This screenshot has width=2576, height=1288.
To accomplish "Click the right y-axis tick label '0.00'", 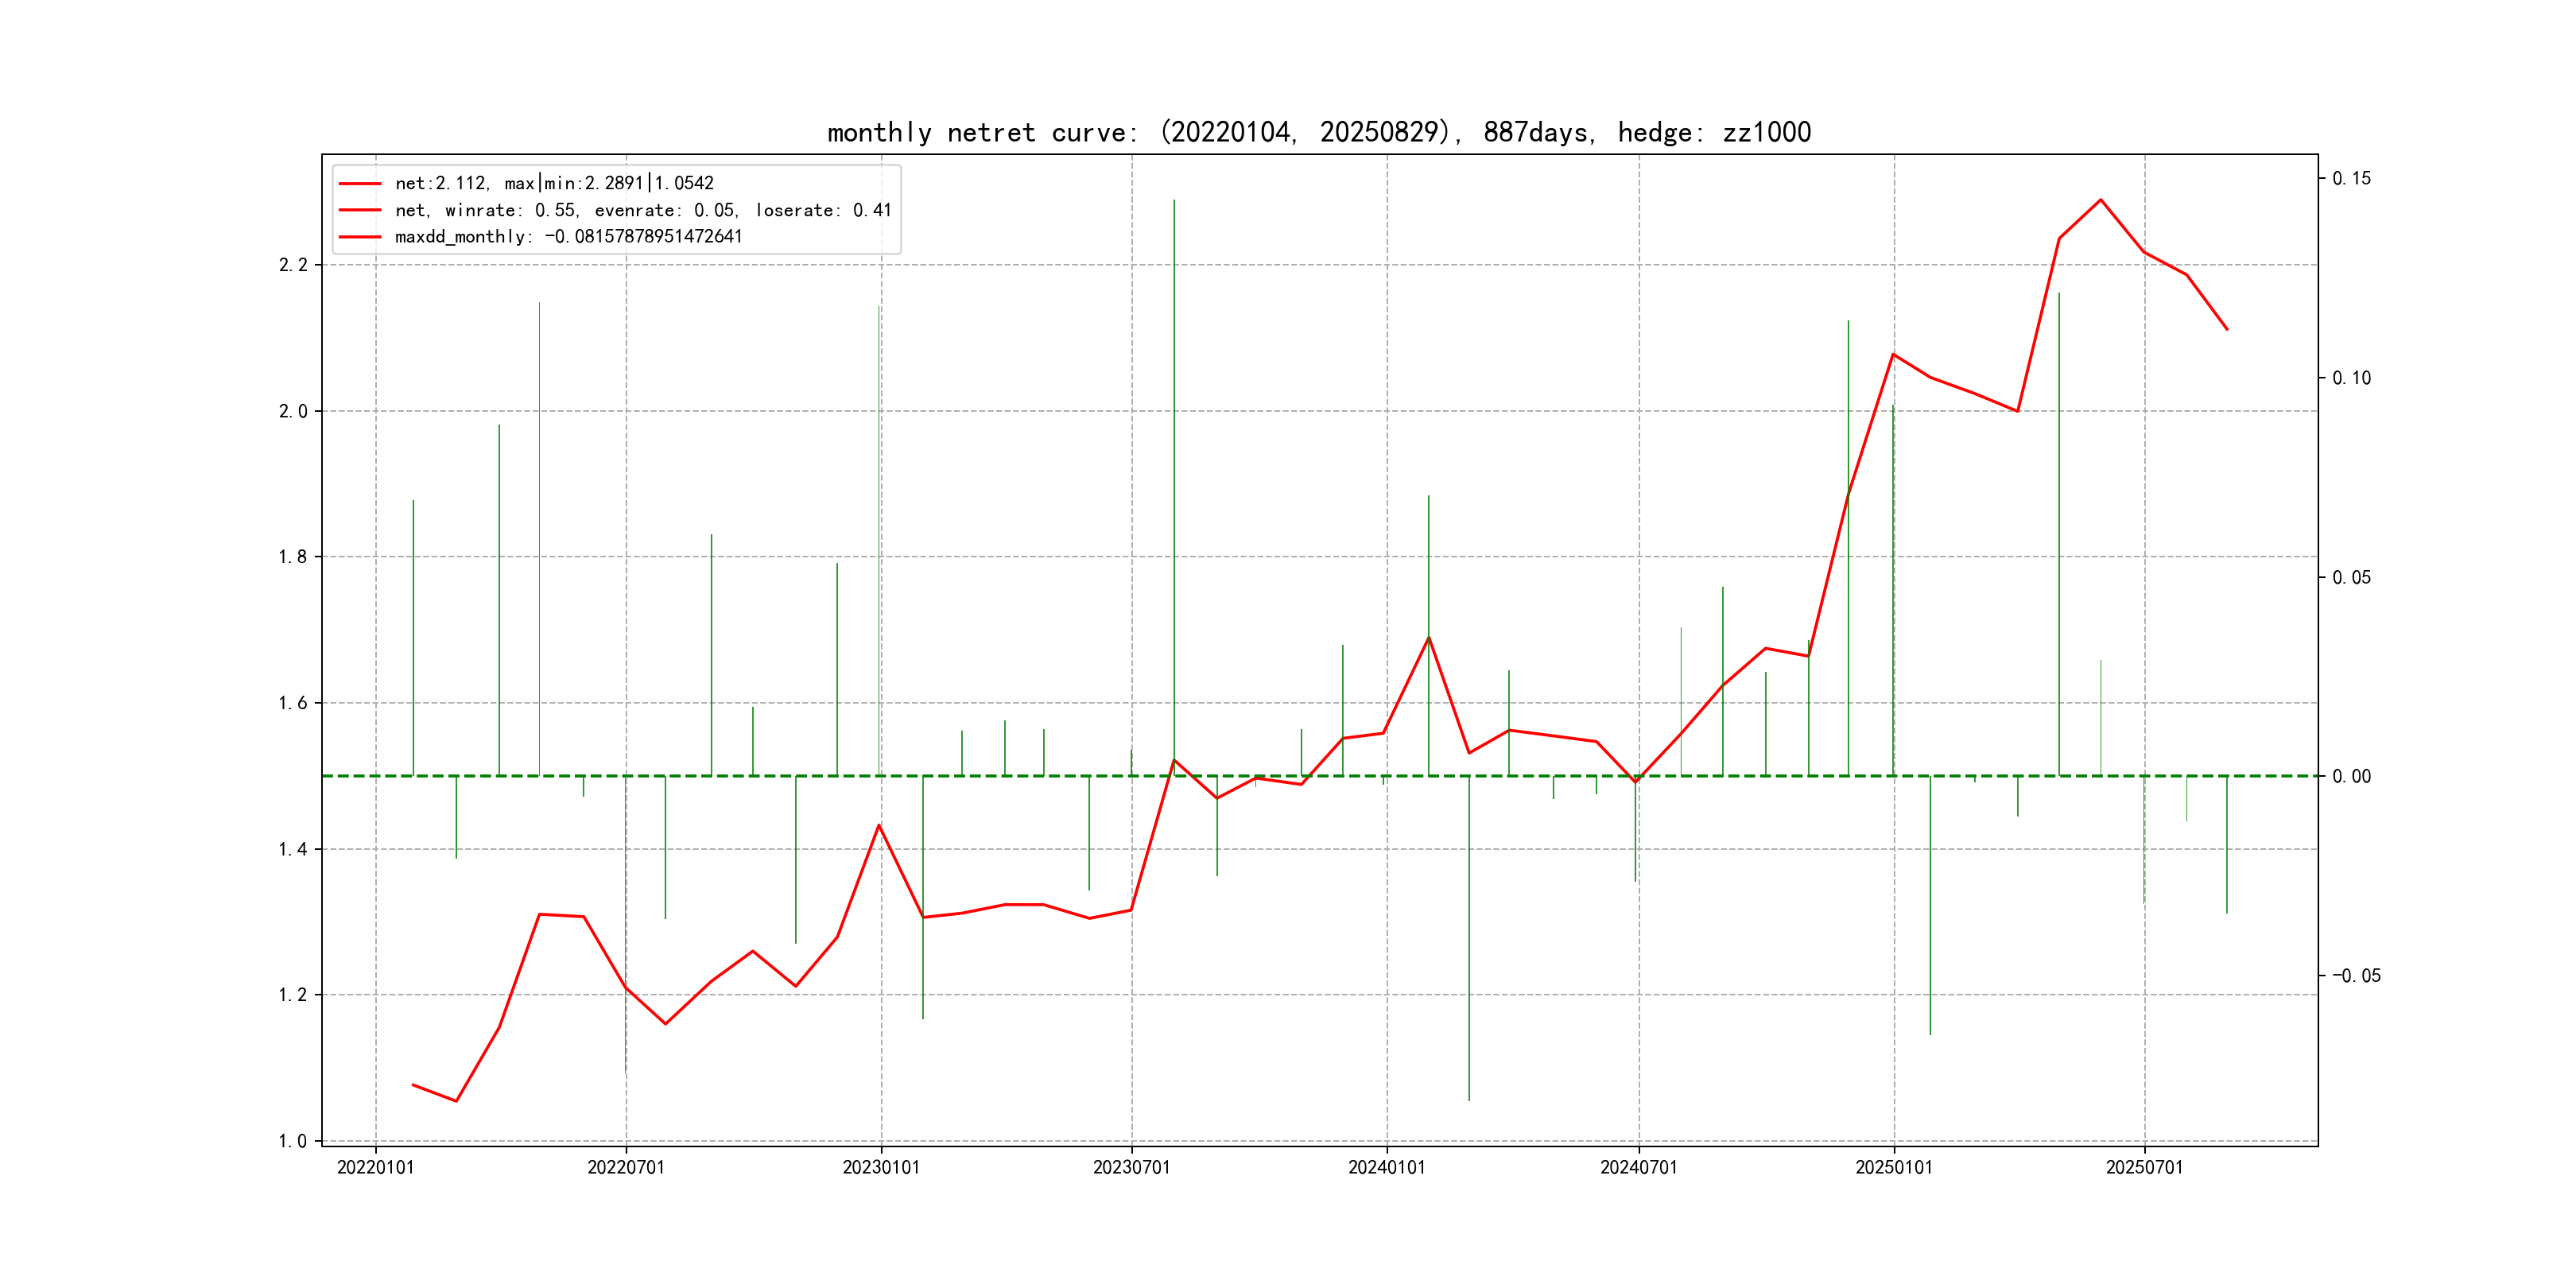I will coord(2351,777).
